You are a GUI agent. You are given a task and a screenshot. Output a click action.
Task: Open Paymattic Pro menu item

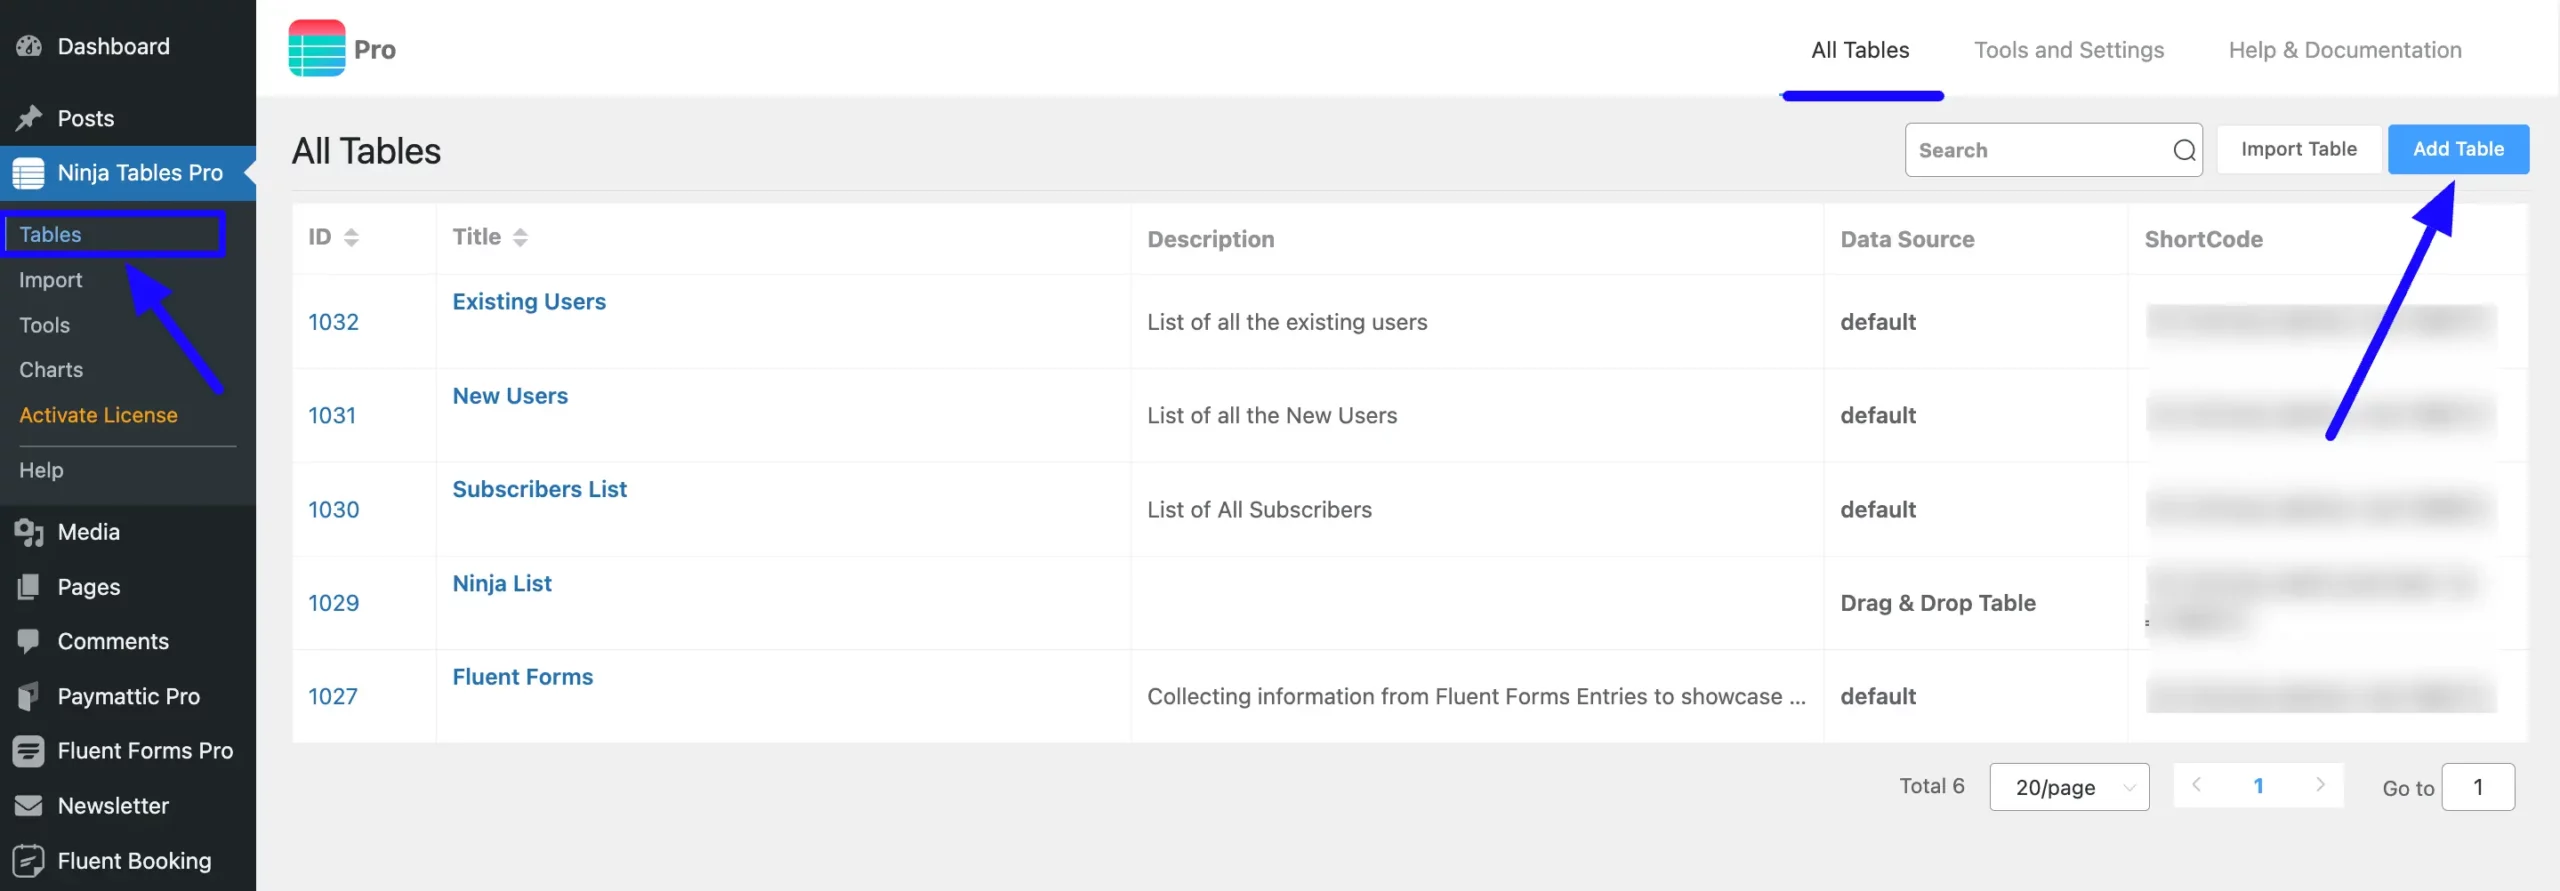click(x=128, y=696)
